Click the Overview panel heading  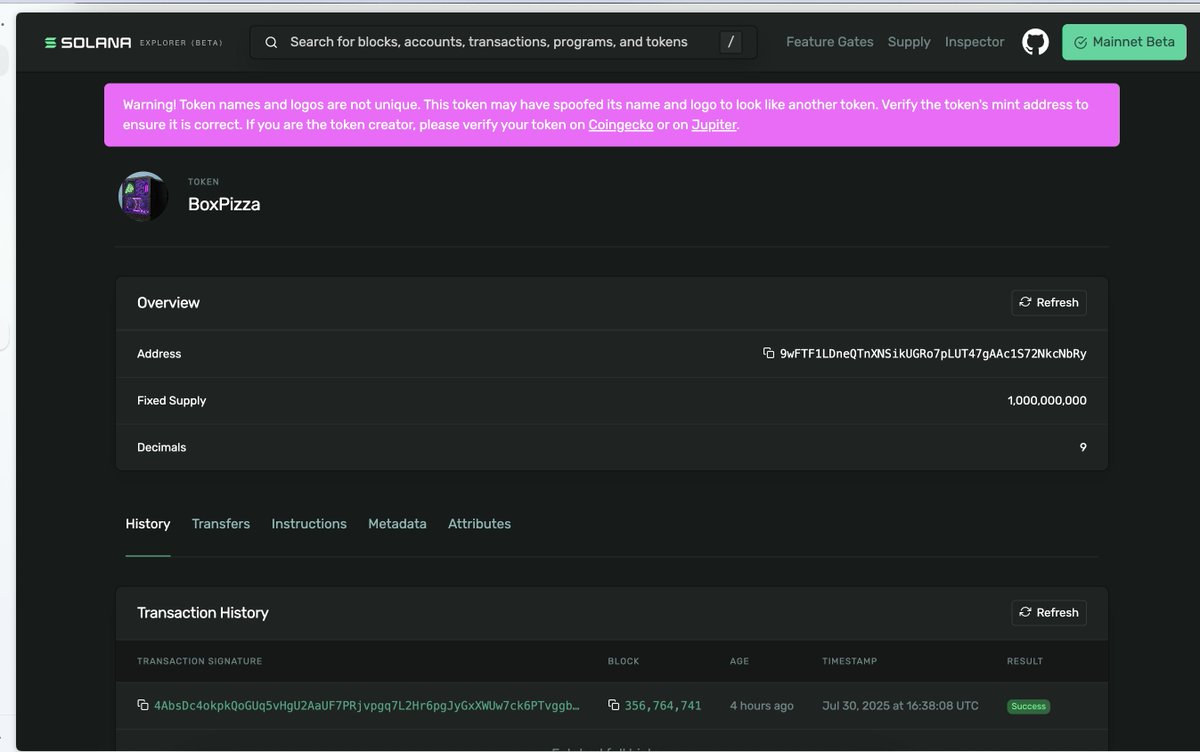[168, 303]
